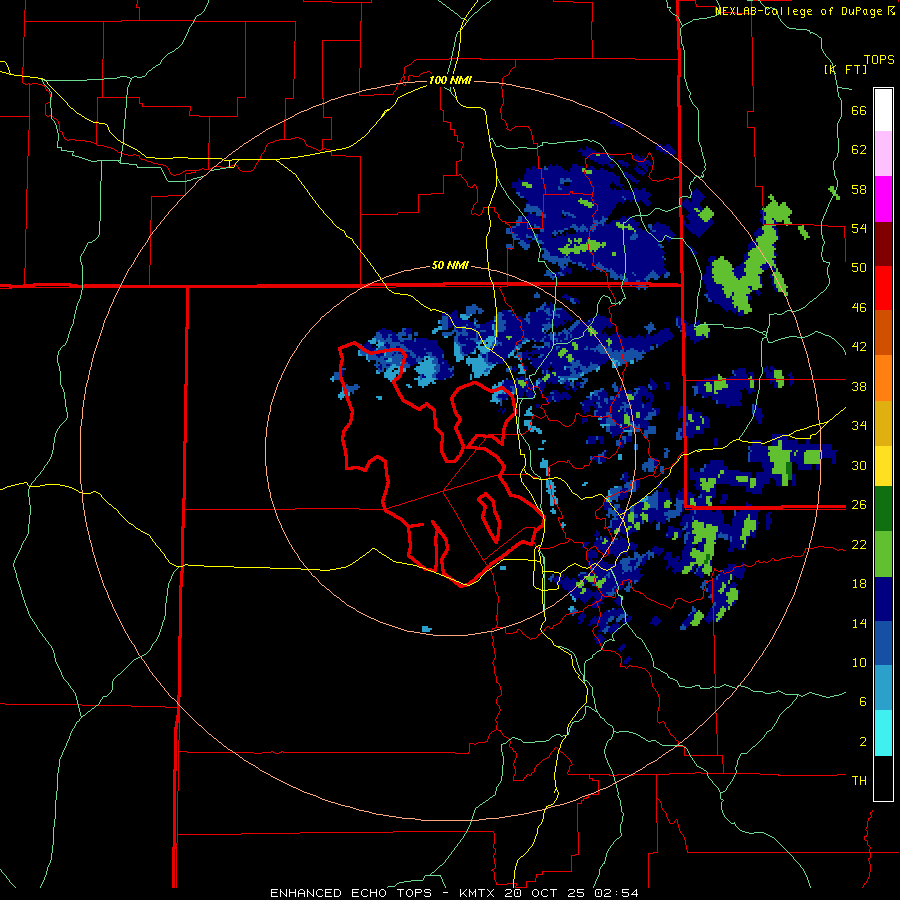
Task: Pick the light blue legend swatch
Action: point(883,688)
